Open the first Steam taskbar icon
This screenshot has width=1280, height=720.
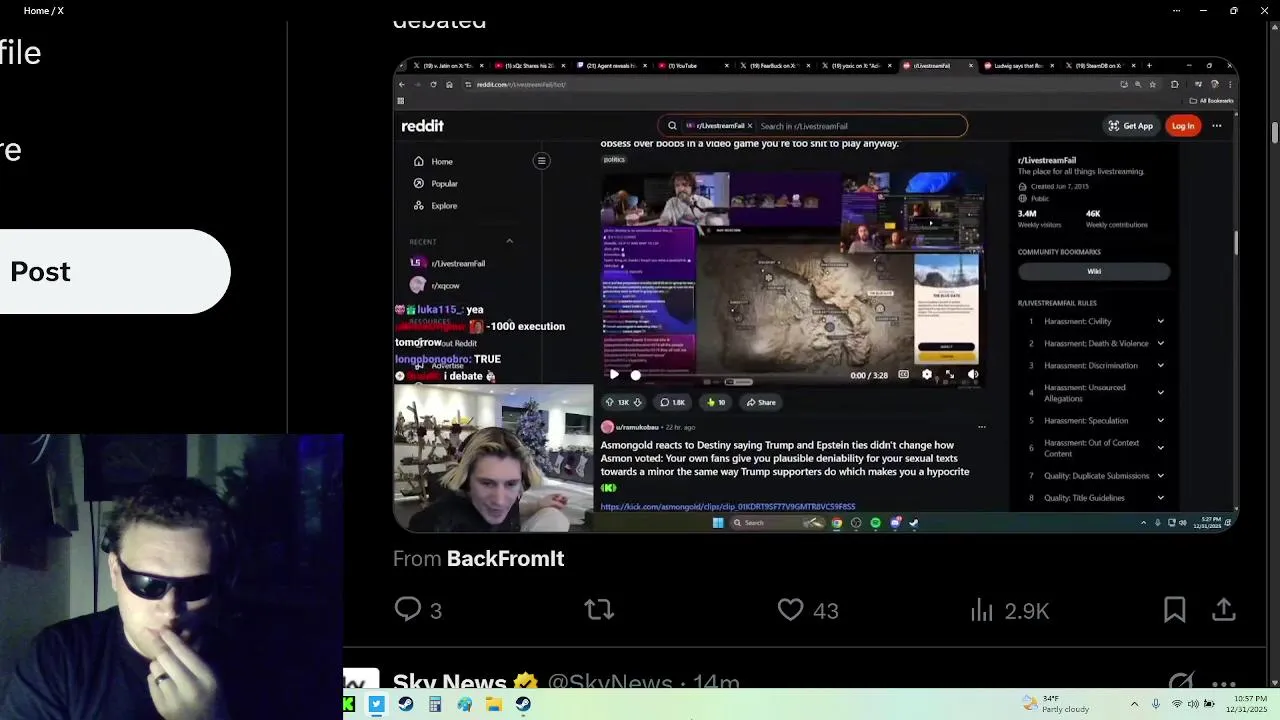point(405,704)
